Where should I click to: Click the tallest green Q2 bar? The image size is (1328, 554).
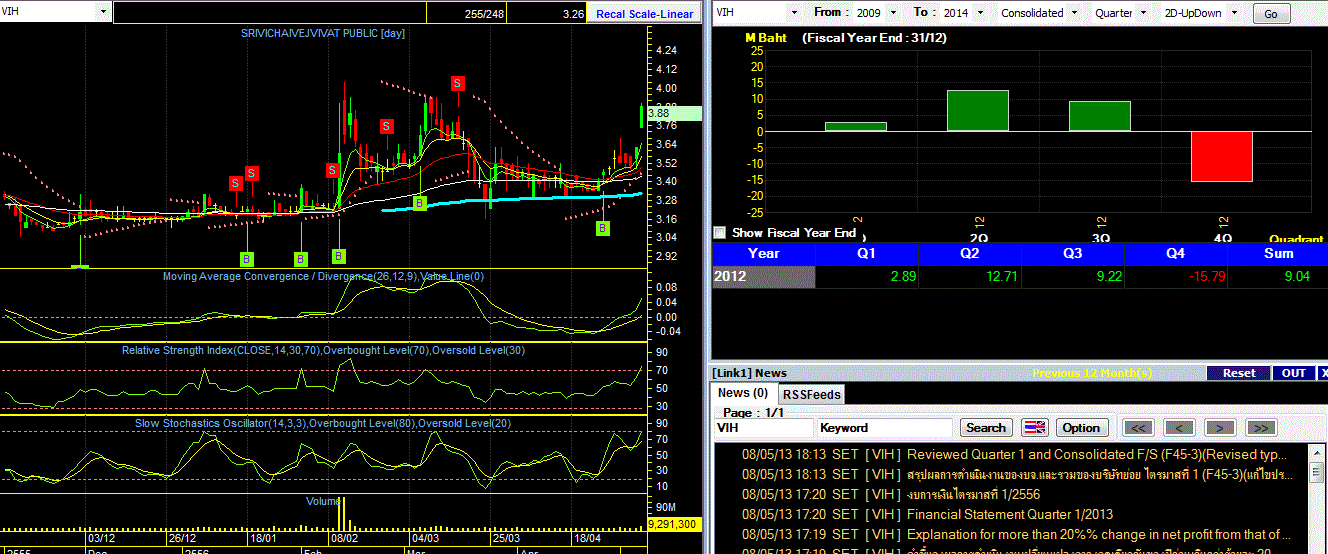pyautogui.click(x=978, y=110)
